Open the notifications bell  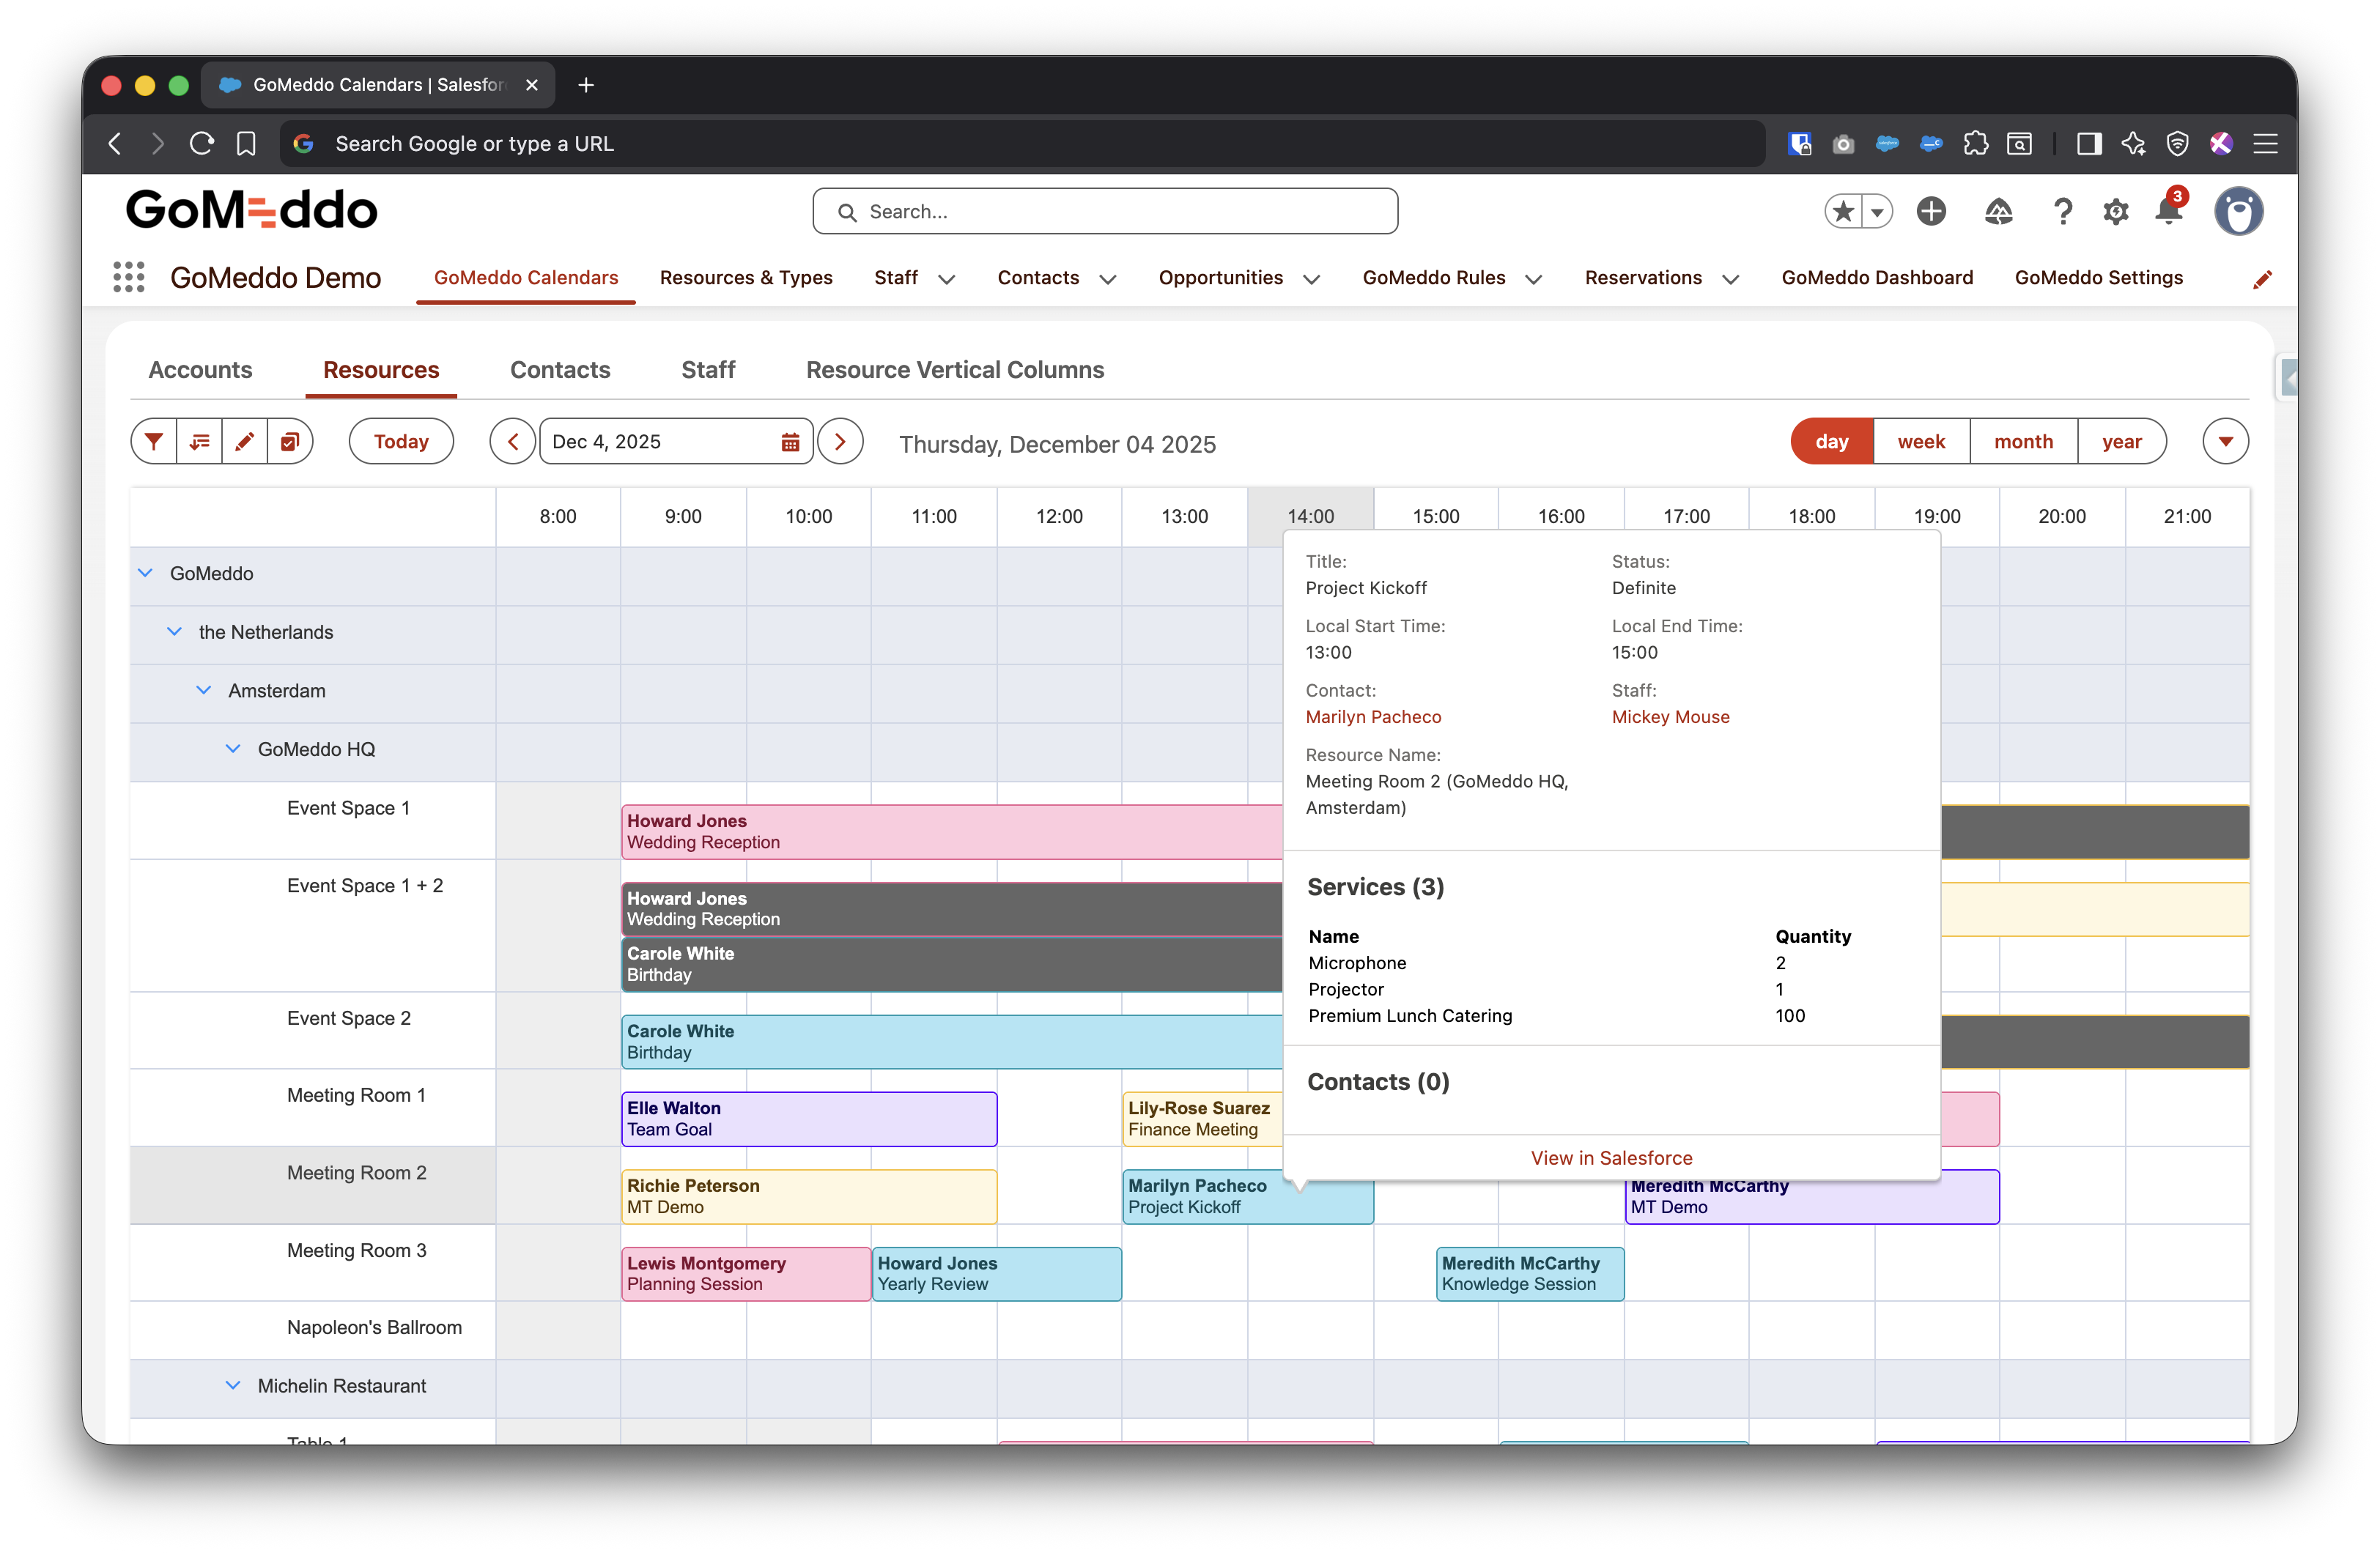[x=2167, y=211]
